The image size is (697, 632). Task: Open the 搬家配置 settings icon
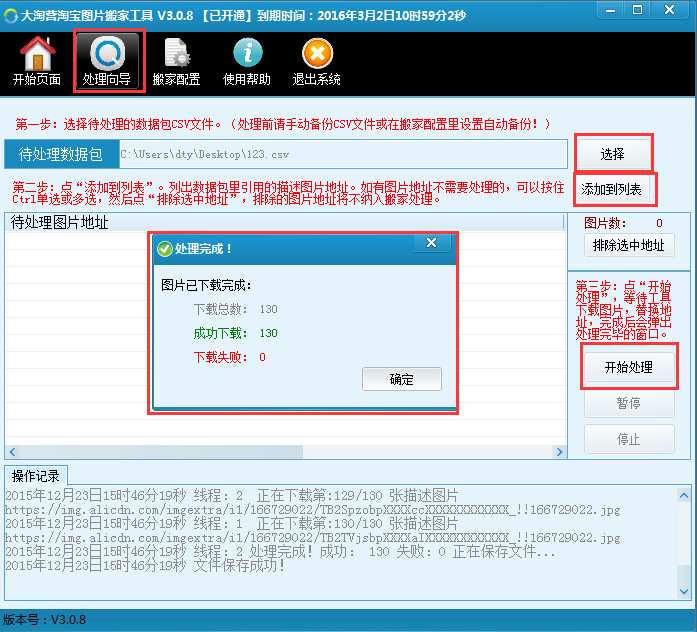coord(176,61)
